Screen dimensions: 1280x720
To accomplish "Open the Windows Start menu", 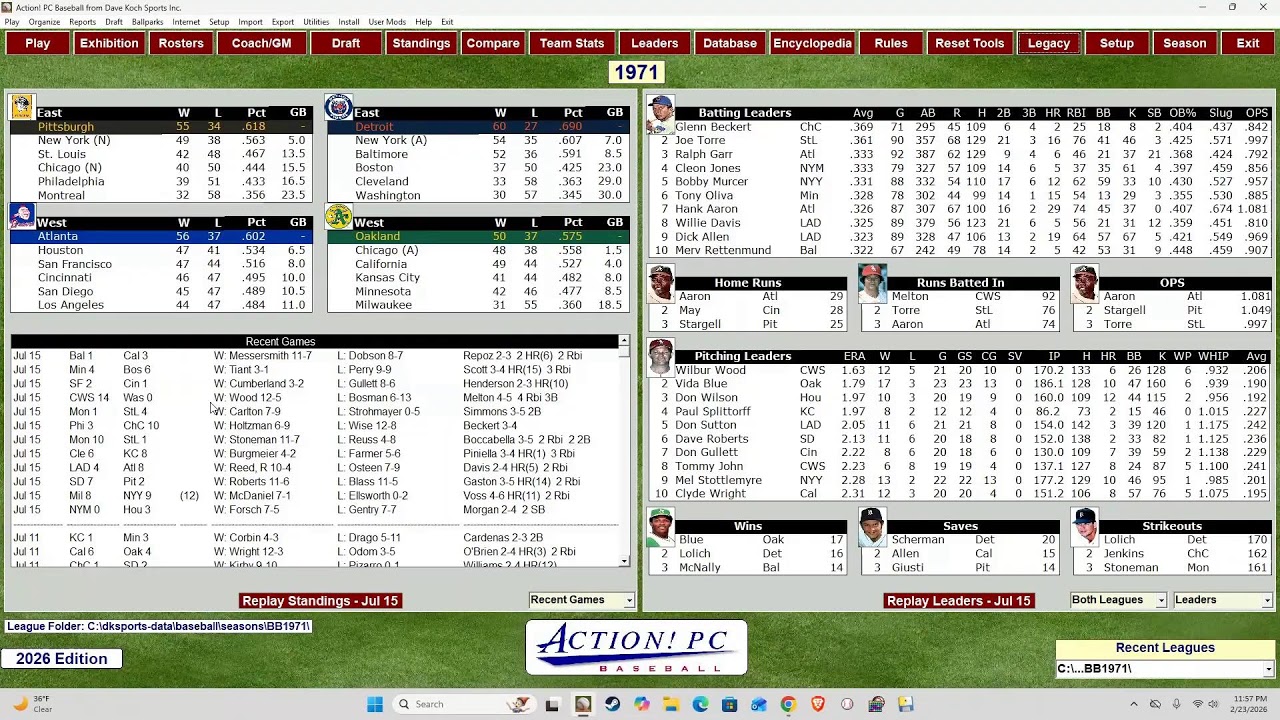I will click(375, 704).
